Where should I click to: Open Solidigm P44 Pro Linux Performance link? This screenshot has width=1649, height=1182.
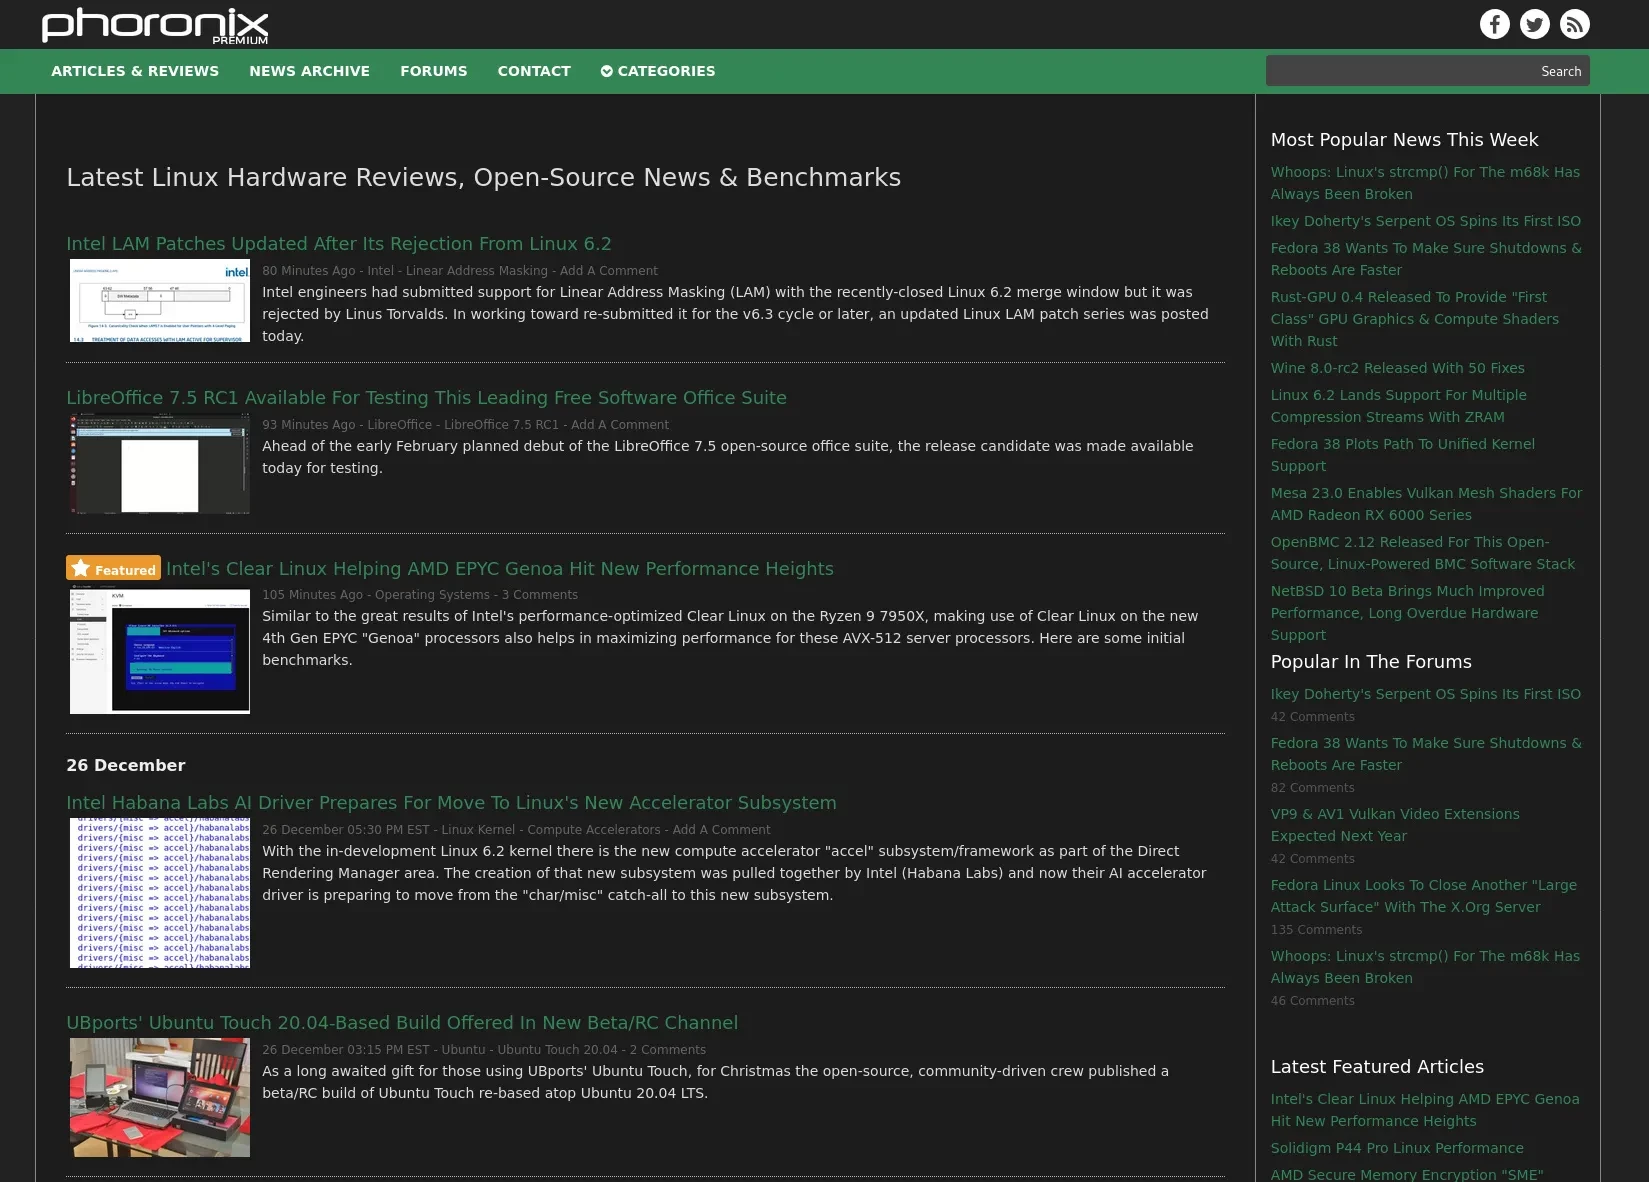click(x=1397, y=1148)
